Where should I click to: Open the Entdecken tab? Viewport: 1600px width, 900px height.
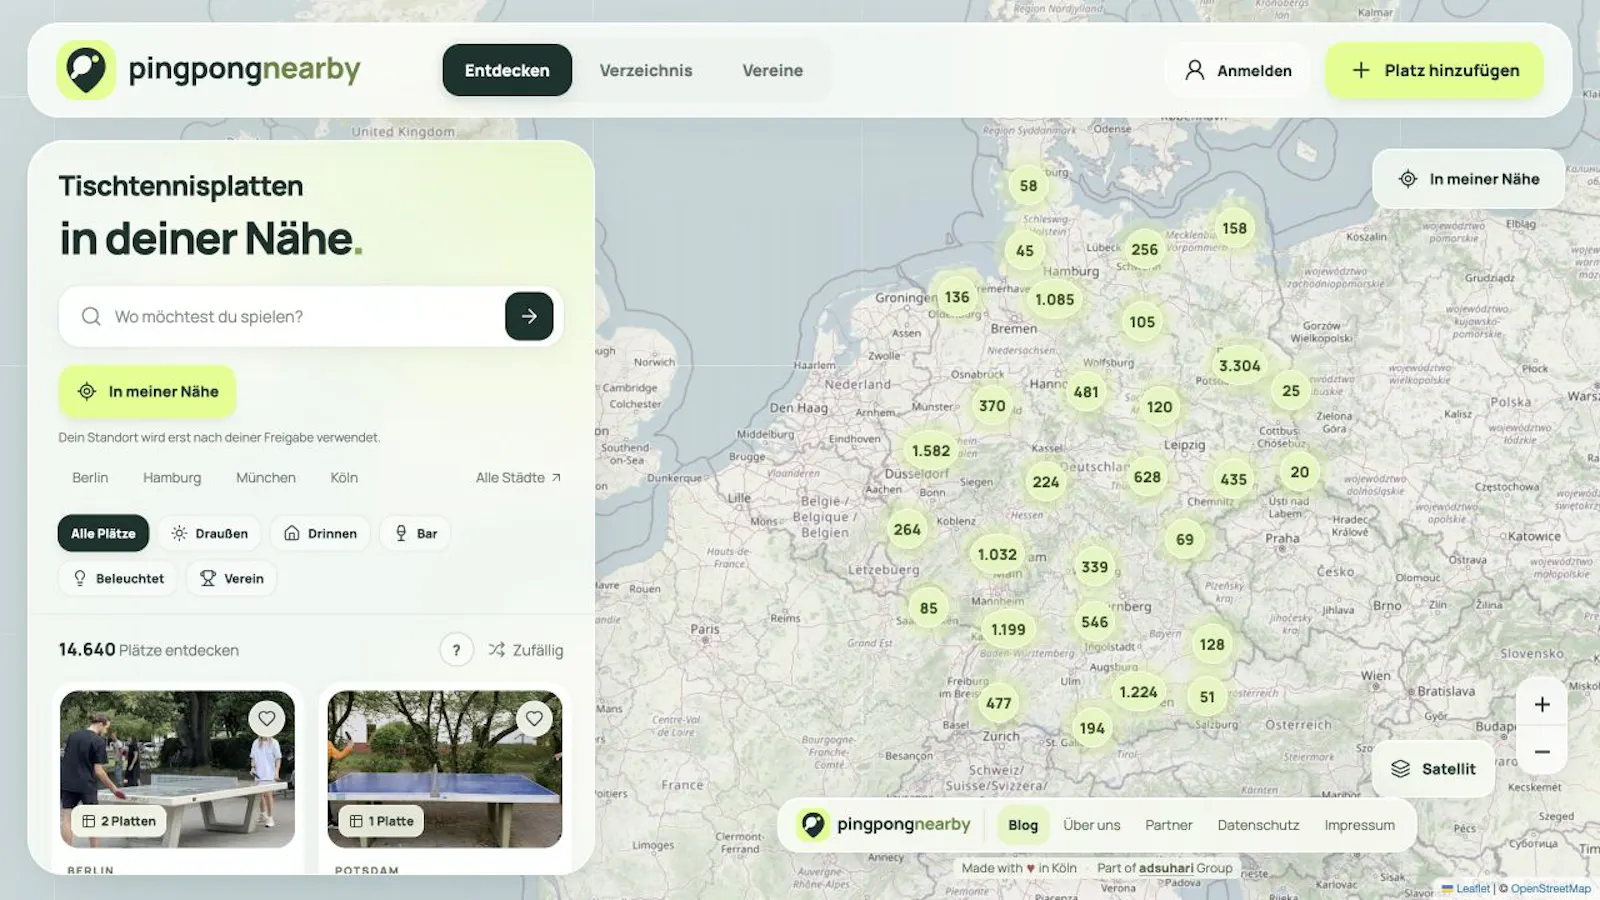507,70
